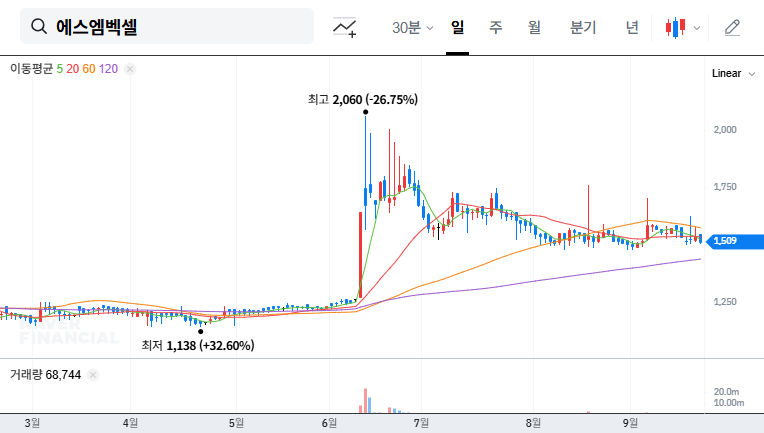Click the search magnifier icon
The width and height of the screenshot is (764, 433).
coord(38,26)
